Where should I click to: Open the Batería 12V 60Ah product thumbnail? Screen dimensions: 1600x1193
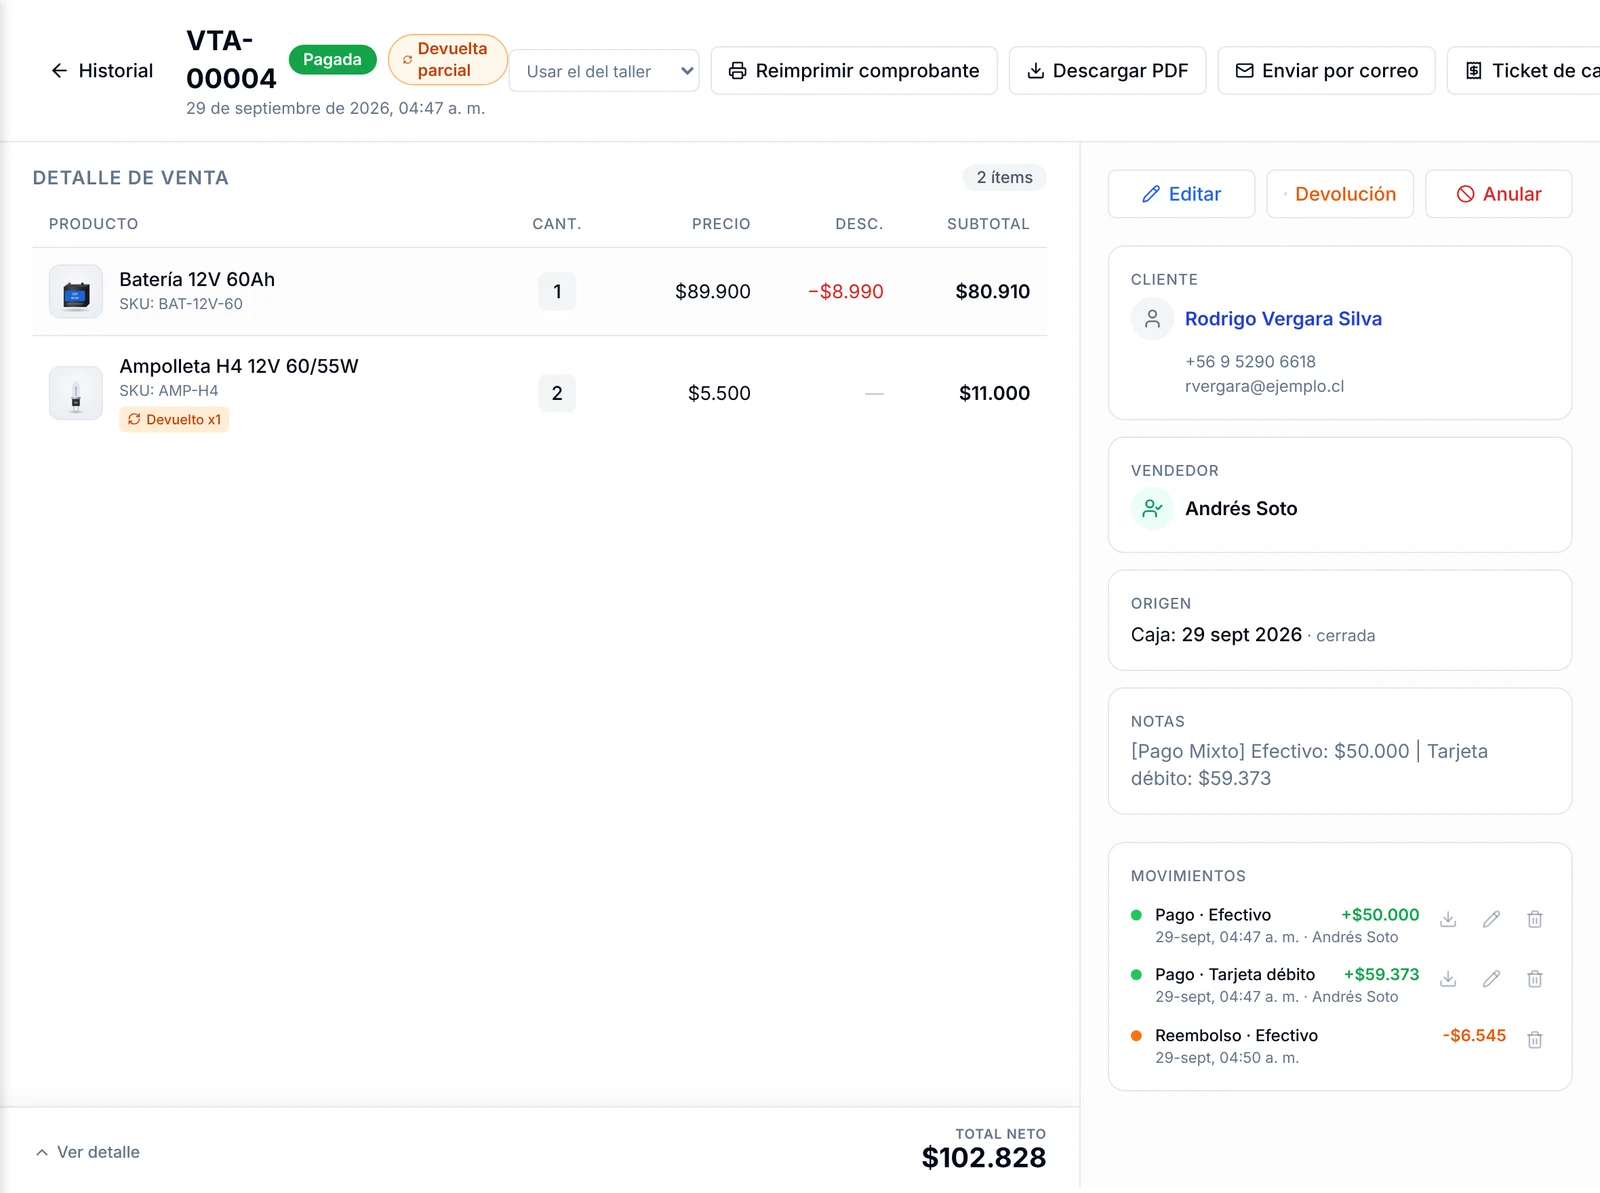coord(76,292)
